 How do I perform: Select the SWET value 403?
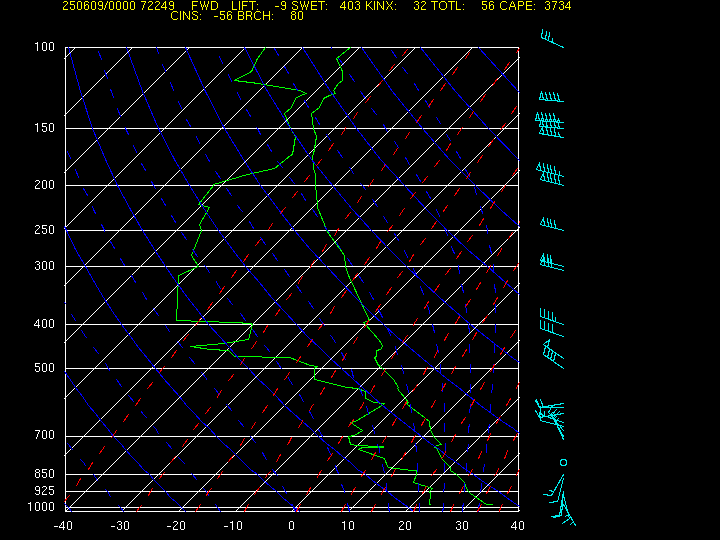point(349,6)
